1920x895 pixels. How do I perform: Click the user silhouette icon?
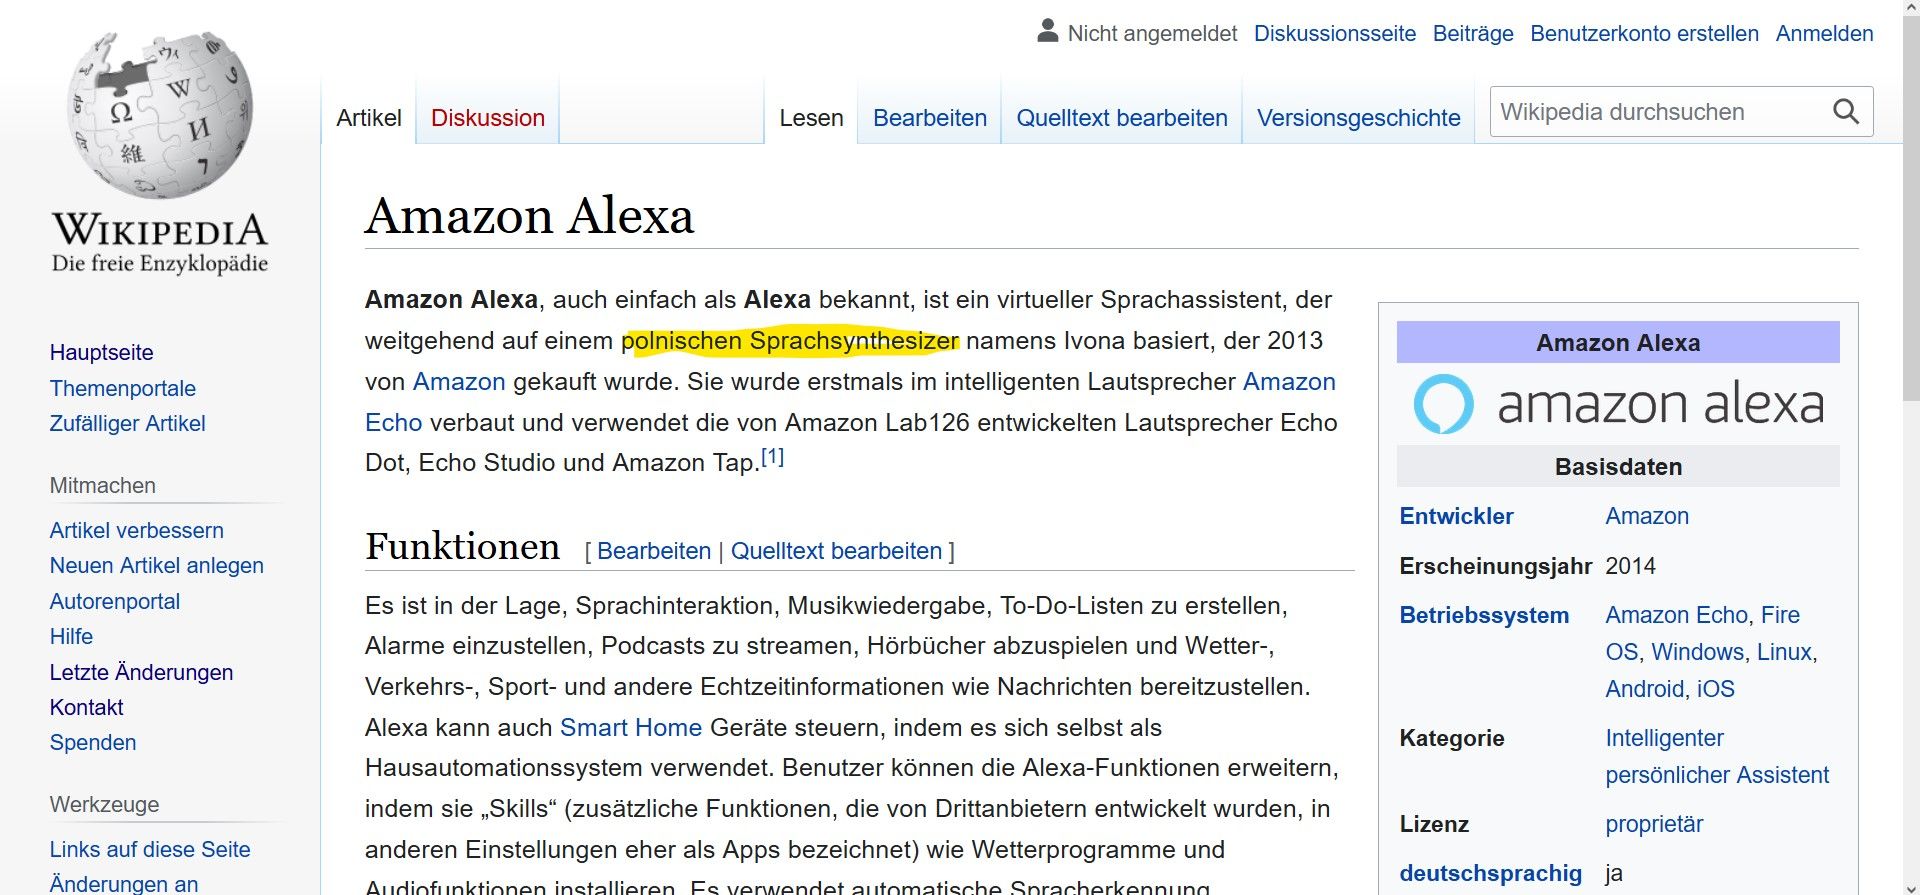1047,32
